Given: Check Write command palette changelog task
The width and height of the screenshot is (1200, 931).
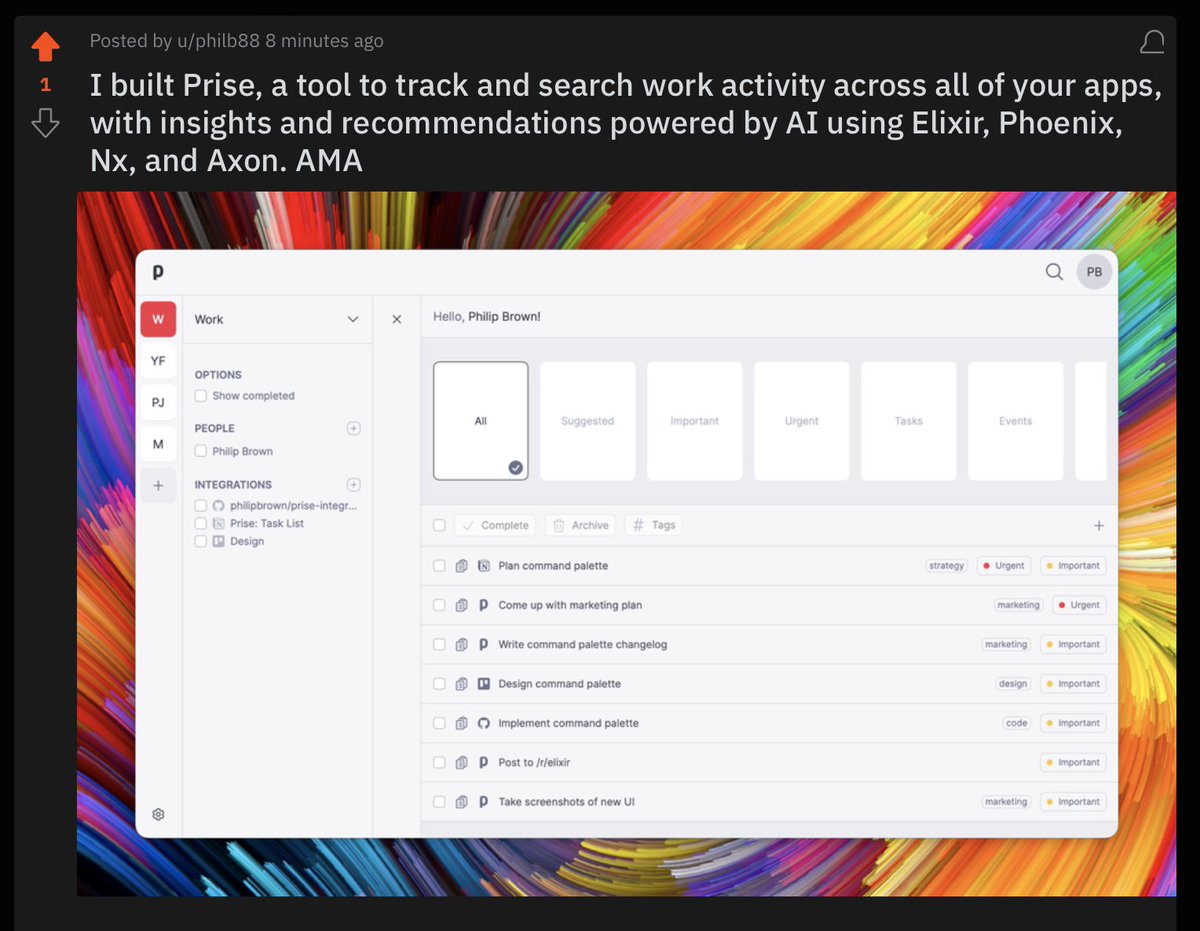Looking at the screenshot, I should 439,644.
